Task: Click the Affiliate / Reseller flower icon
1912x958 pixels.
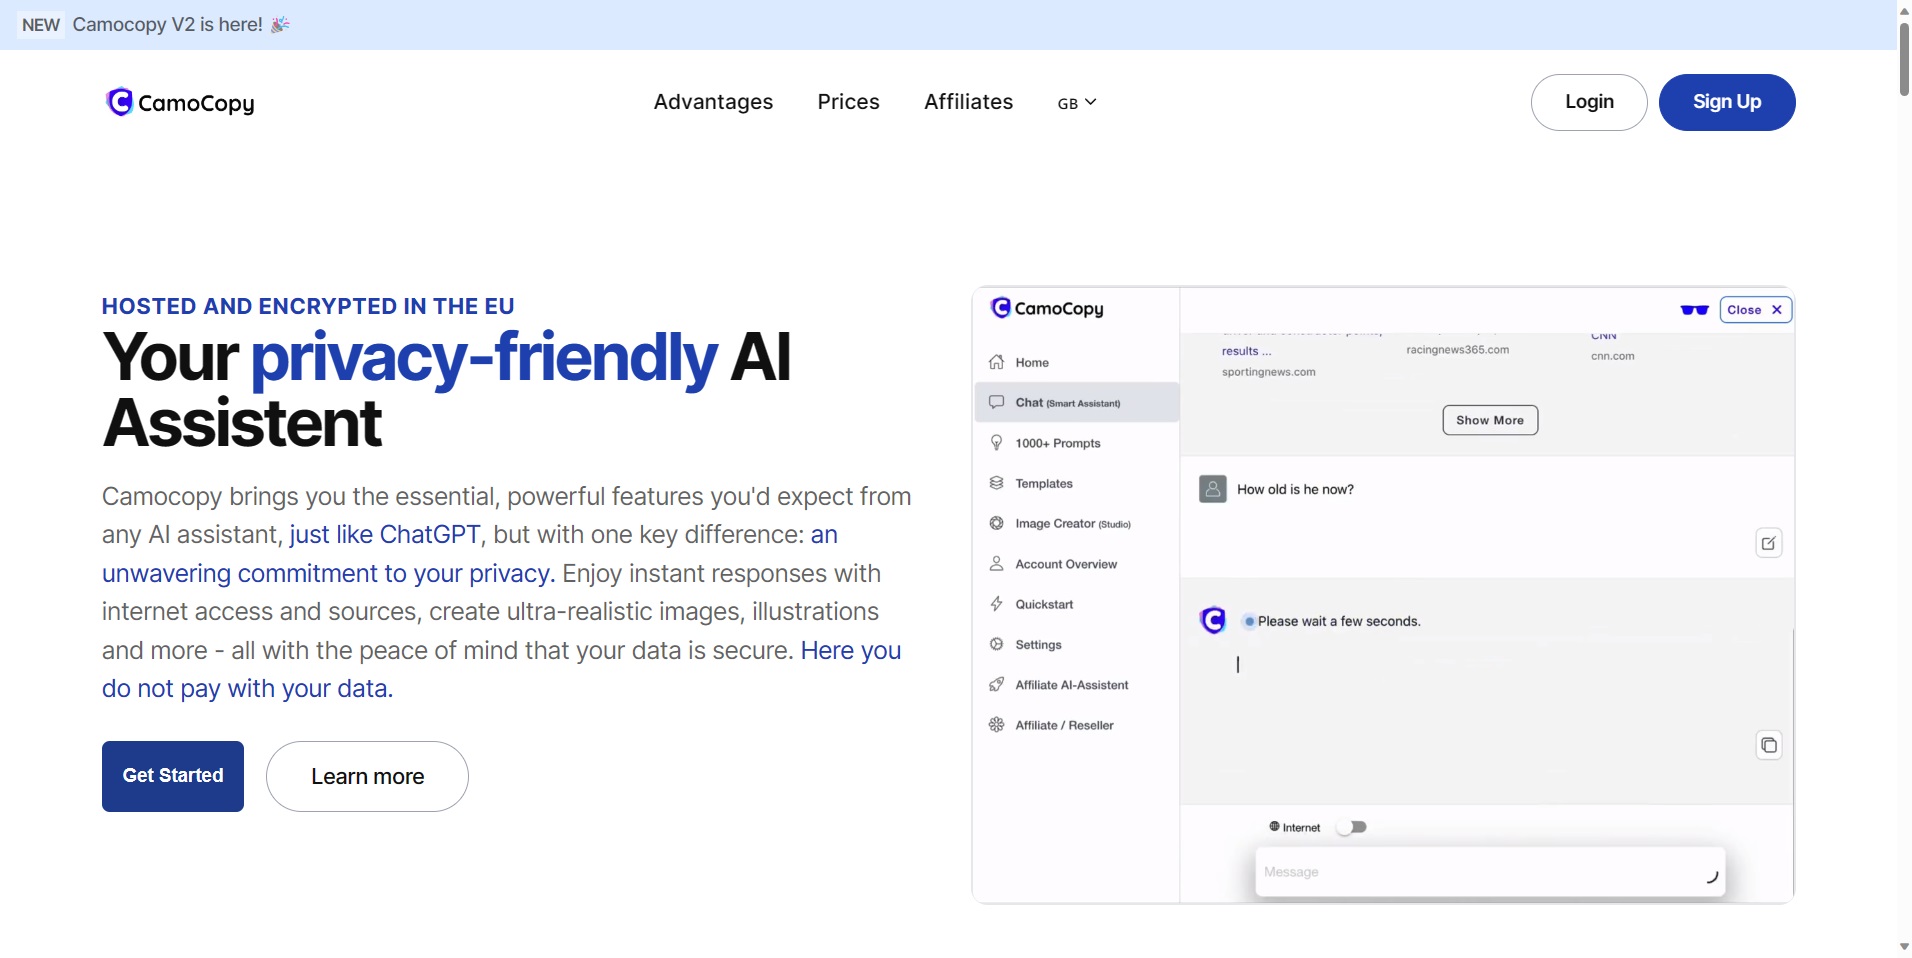Action: pos(996,725)
